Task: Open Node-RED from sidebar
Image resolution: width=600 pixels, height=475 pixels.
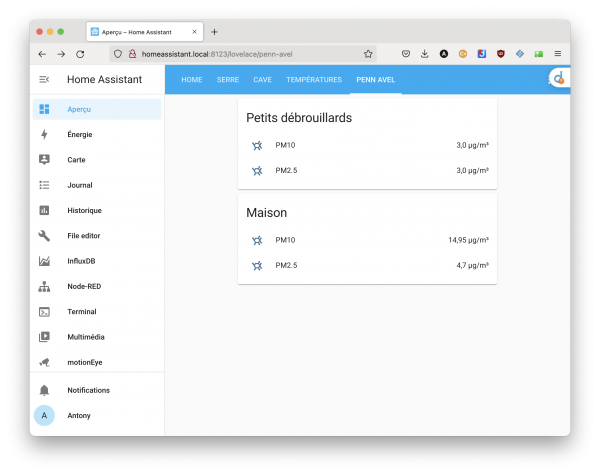Action: click(84, 287)
